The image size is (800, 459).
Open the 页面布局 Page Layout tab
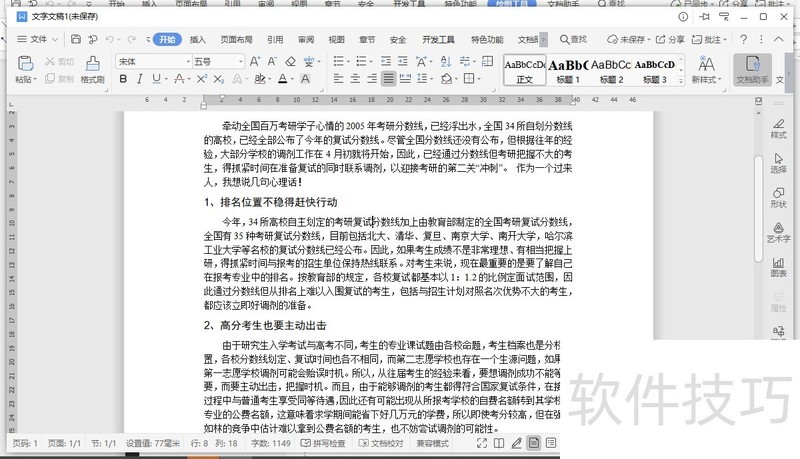236,39
